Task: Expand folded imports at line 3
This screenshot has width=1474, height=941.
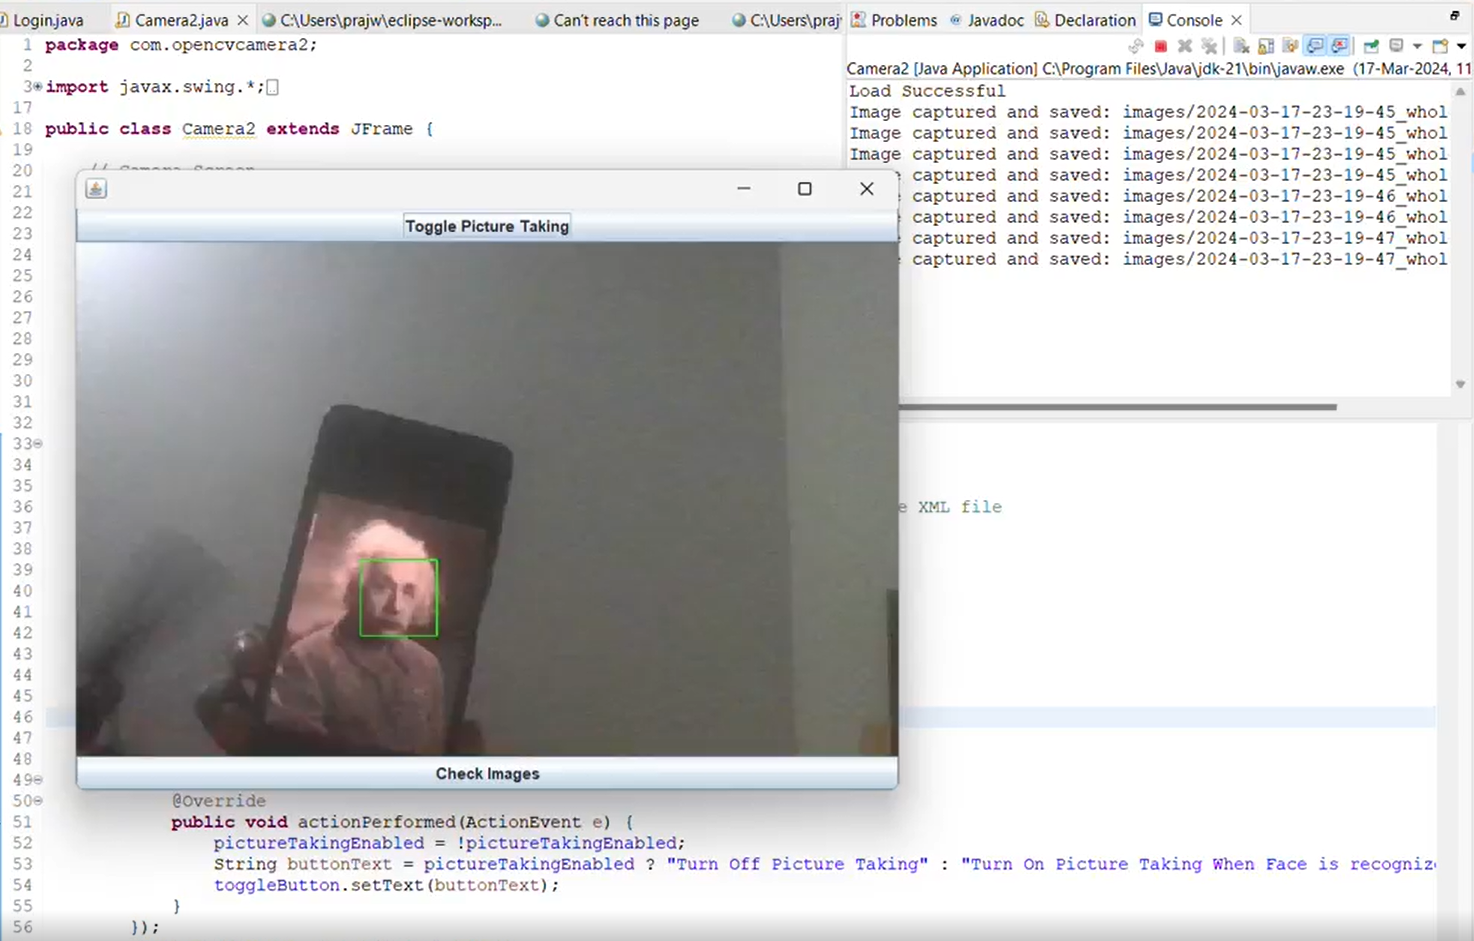Action: coord(37,87)
